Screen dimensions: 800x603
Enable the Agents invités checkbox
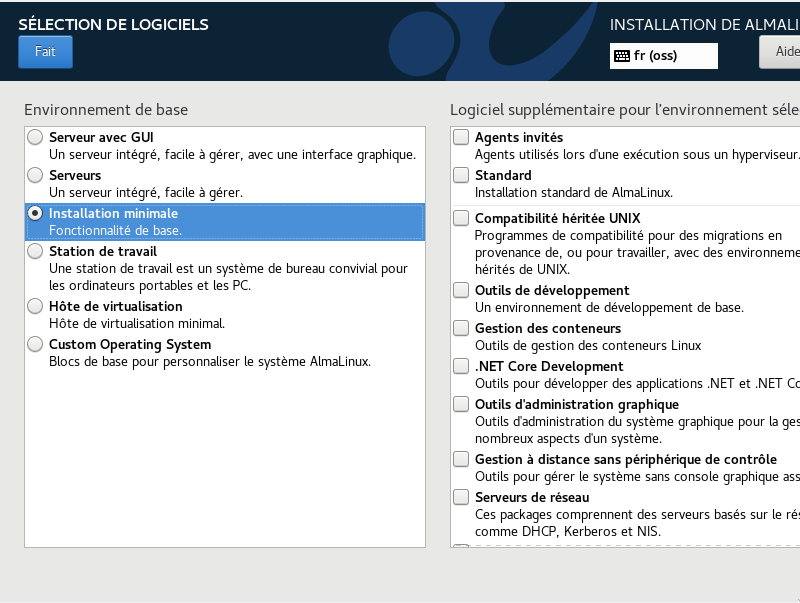pos(461,137)
